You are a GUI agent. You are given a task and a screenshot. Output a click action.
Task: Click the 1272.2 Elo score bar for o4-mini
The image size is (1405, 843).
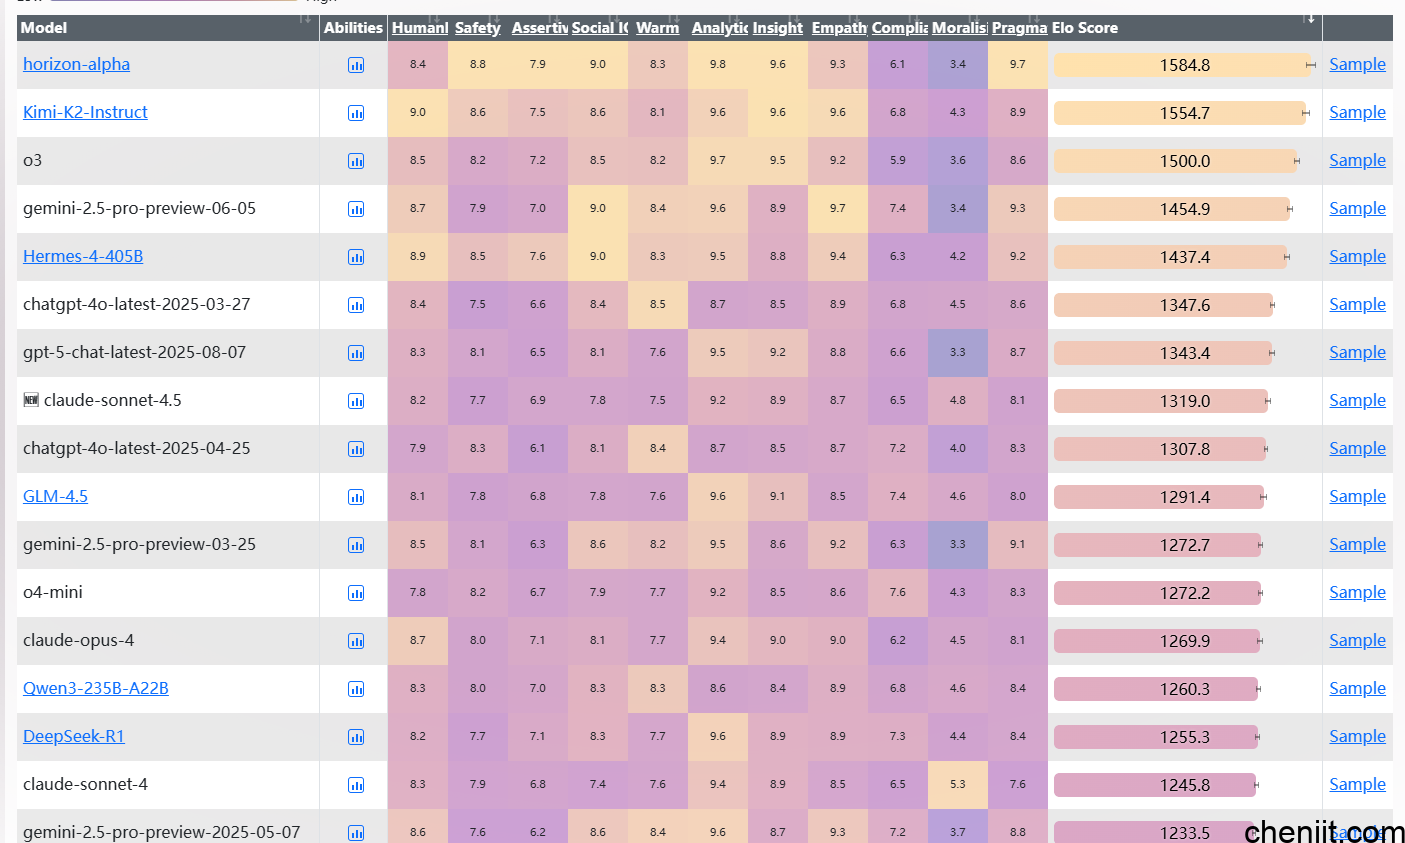pos(1157,593)
